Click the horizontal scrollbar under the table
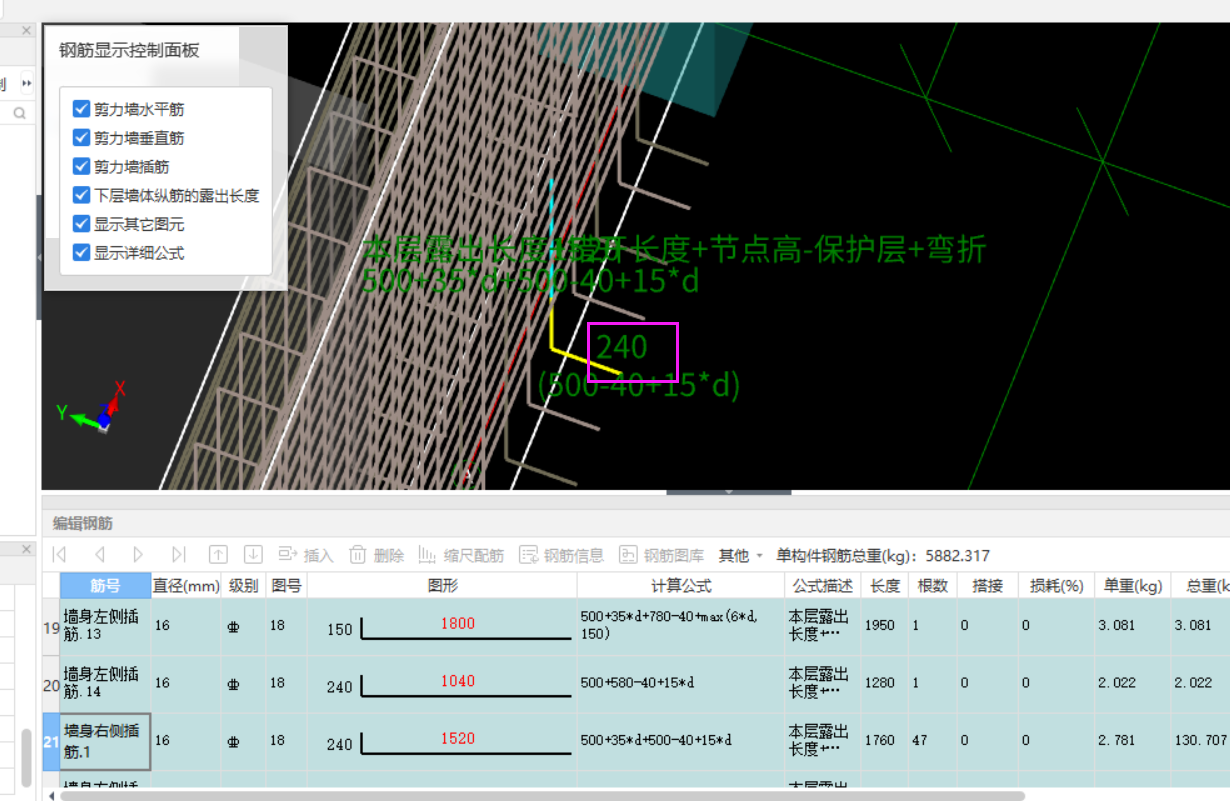1230x801 pixels. click(x=542, y=795)
